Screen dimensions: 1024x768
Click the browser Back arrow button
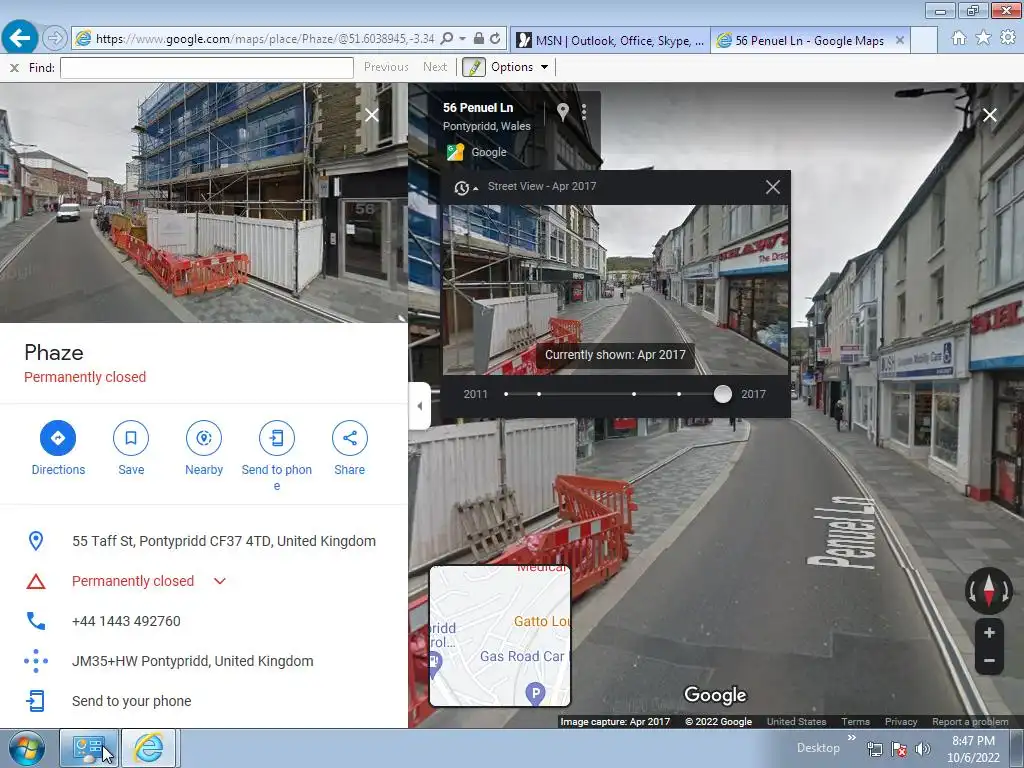pyautogui.click(x=20, y=38)
